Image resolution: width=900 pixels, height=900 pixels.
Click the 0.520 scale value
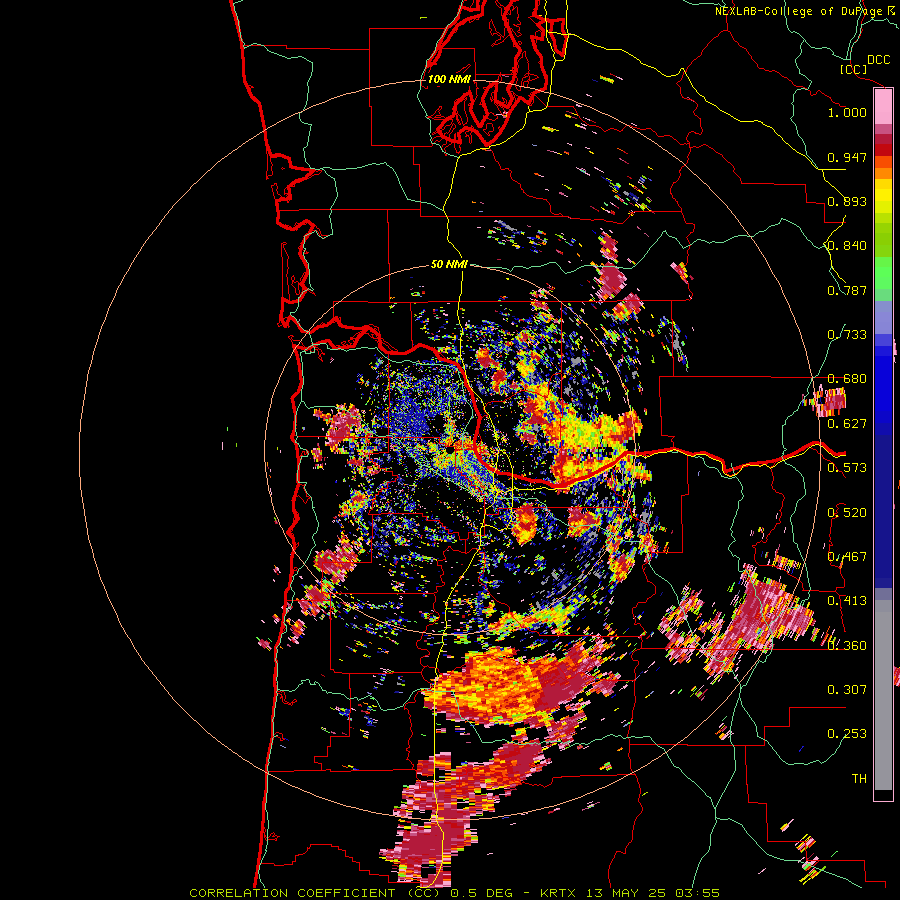847,513
